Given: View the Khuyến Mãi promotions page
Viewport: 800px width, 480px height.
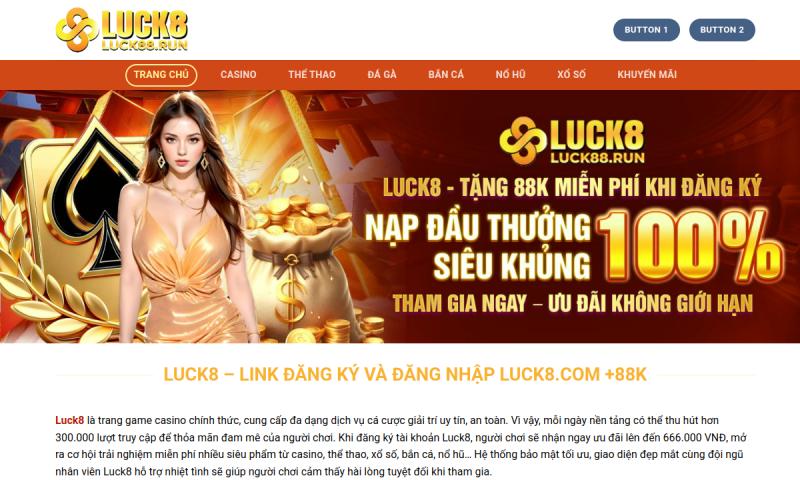Looking at the screenshot, I should point(647,74).
